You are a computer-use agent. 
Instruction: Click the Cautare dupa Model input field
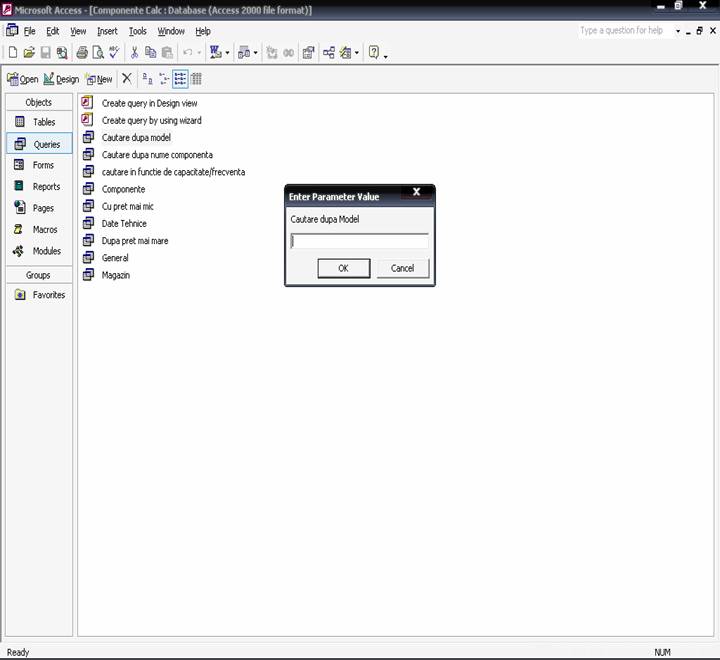coord(359,241)
